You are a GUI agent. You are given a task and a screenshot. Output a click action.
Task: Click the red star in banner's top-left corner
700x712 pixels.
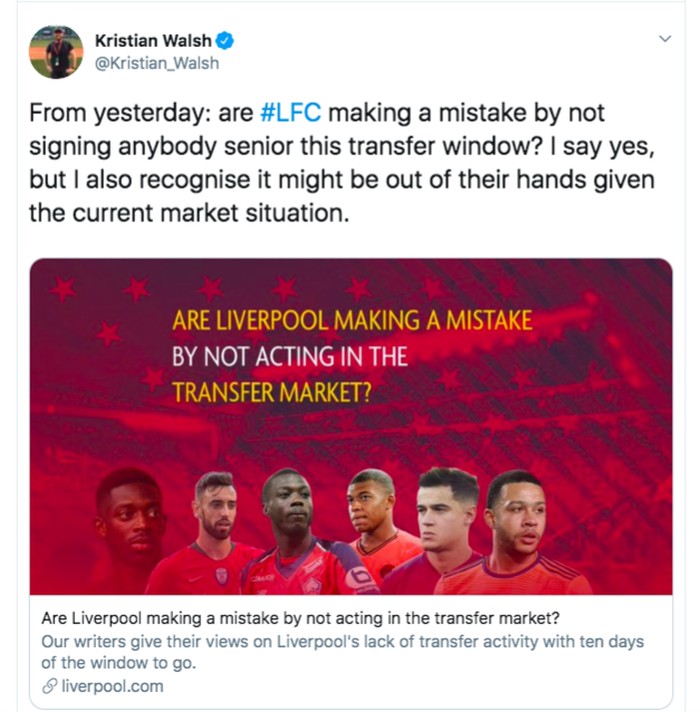coord(63,289)
